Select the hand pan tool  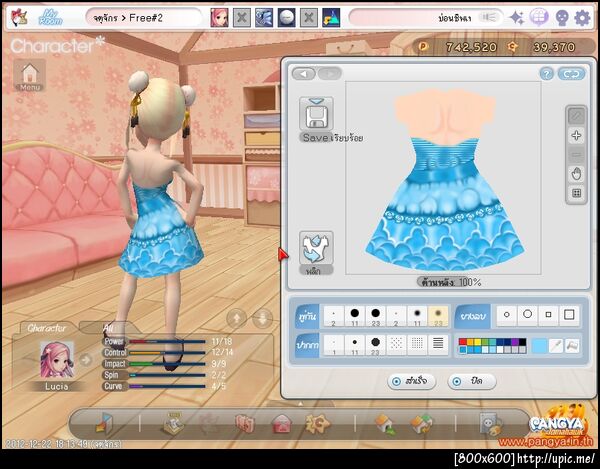576,174
